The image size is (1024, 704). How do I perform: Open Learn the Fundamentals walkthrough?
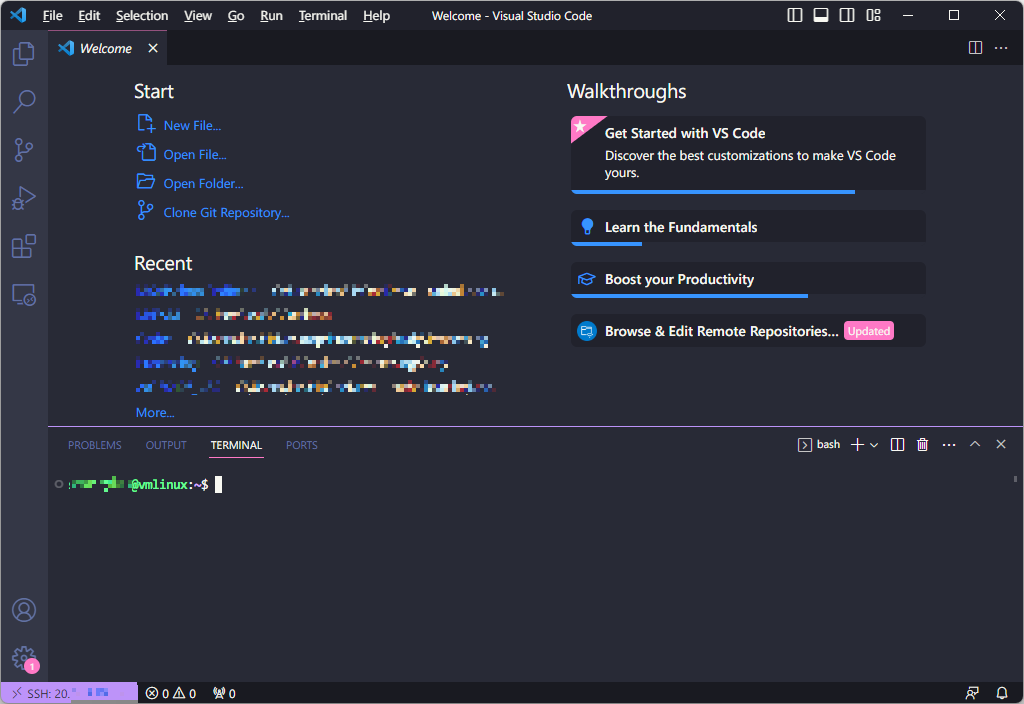point(748,227)
